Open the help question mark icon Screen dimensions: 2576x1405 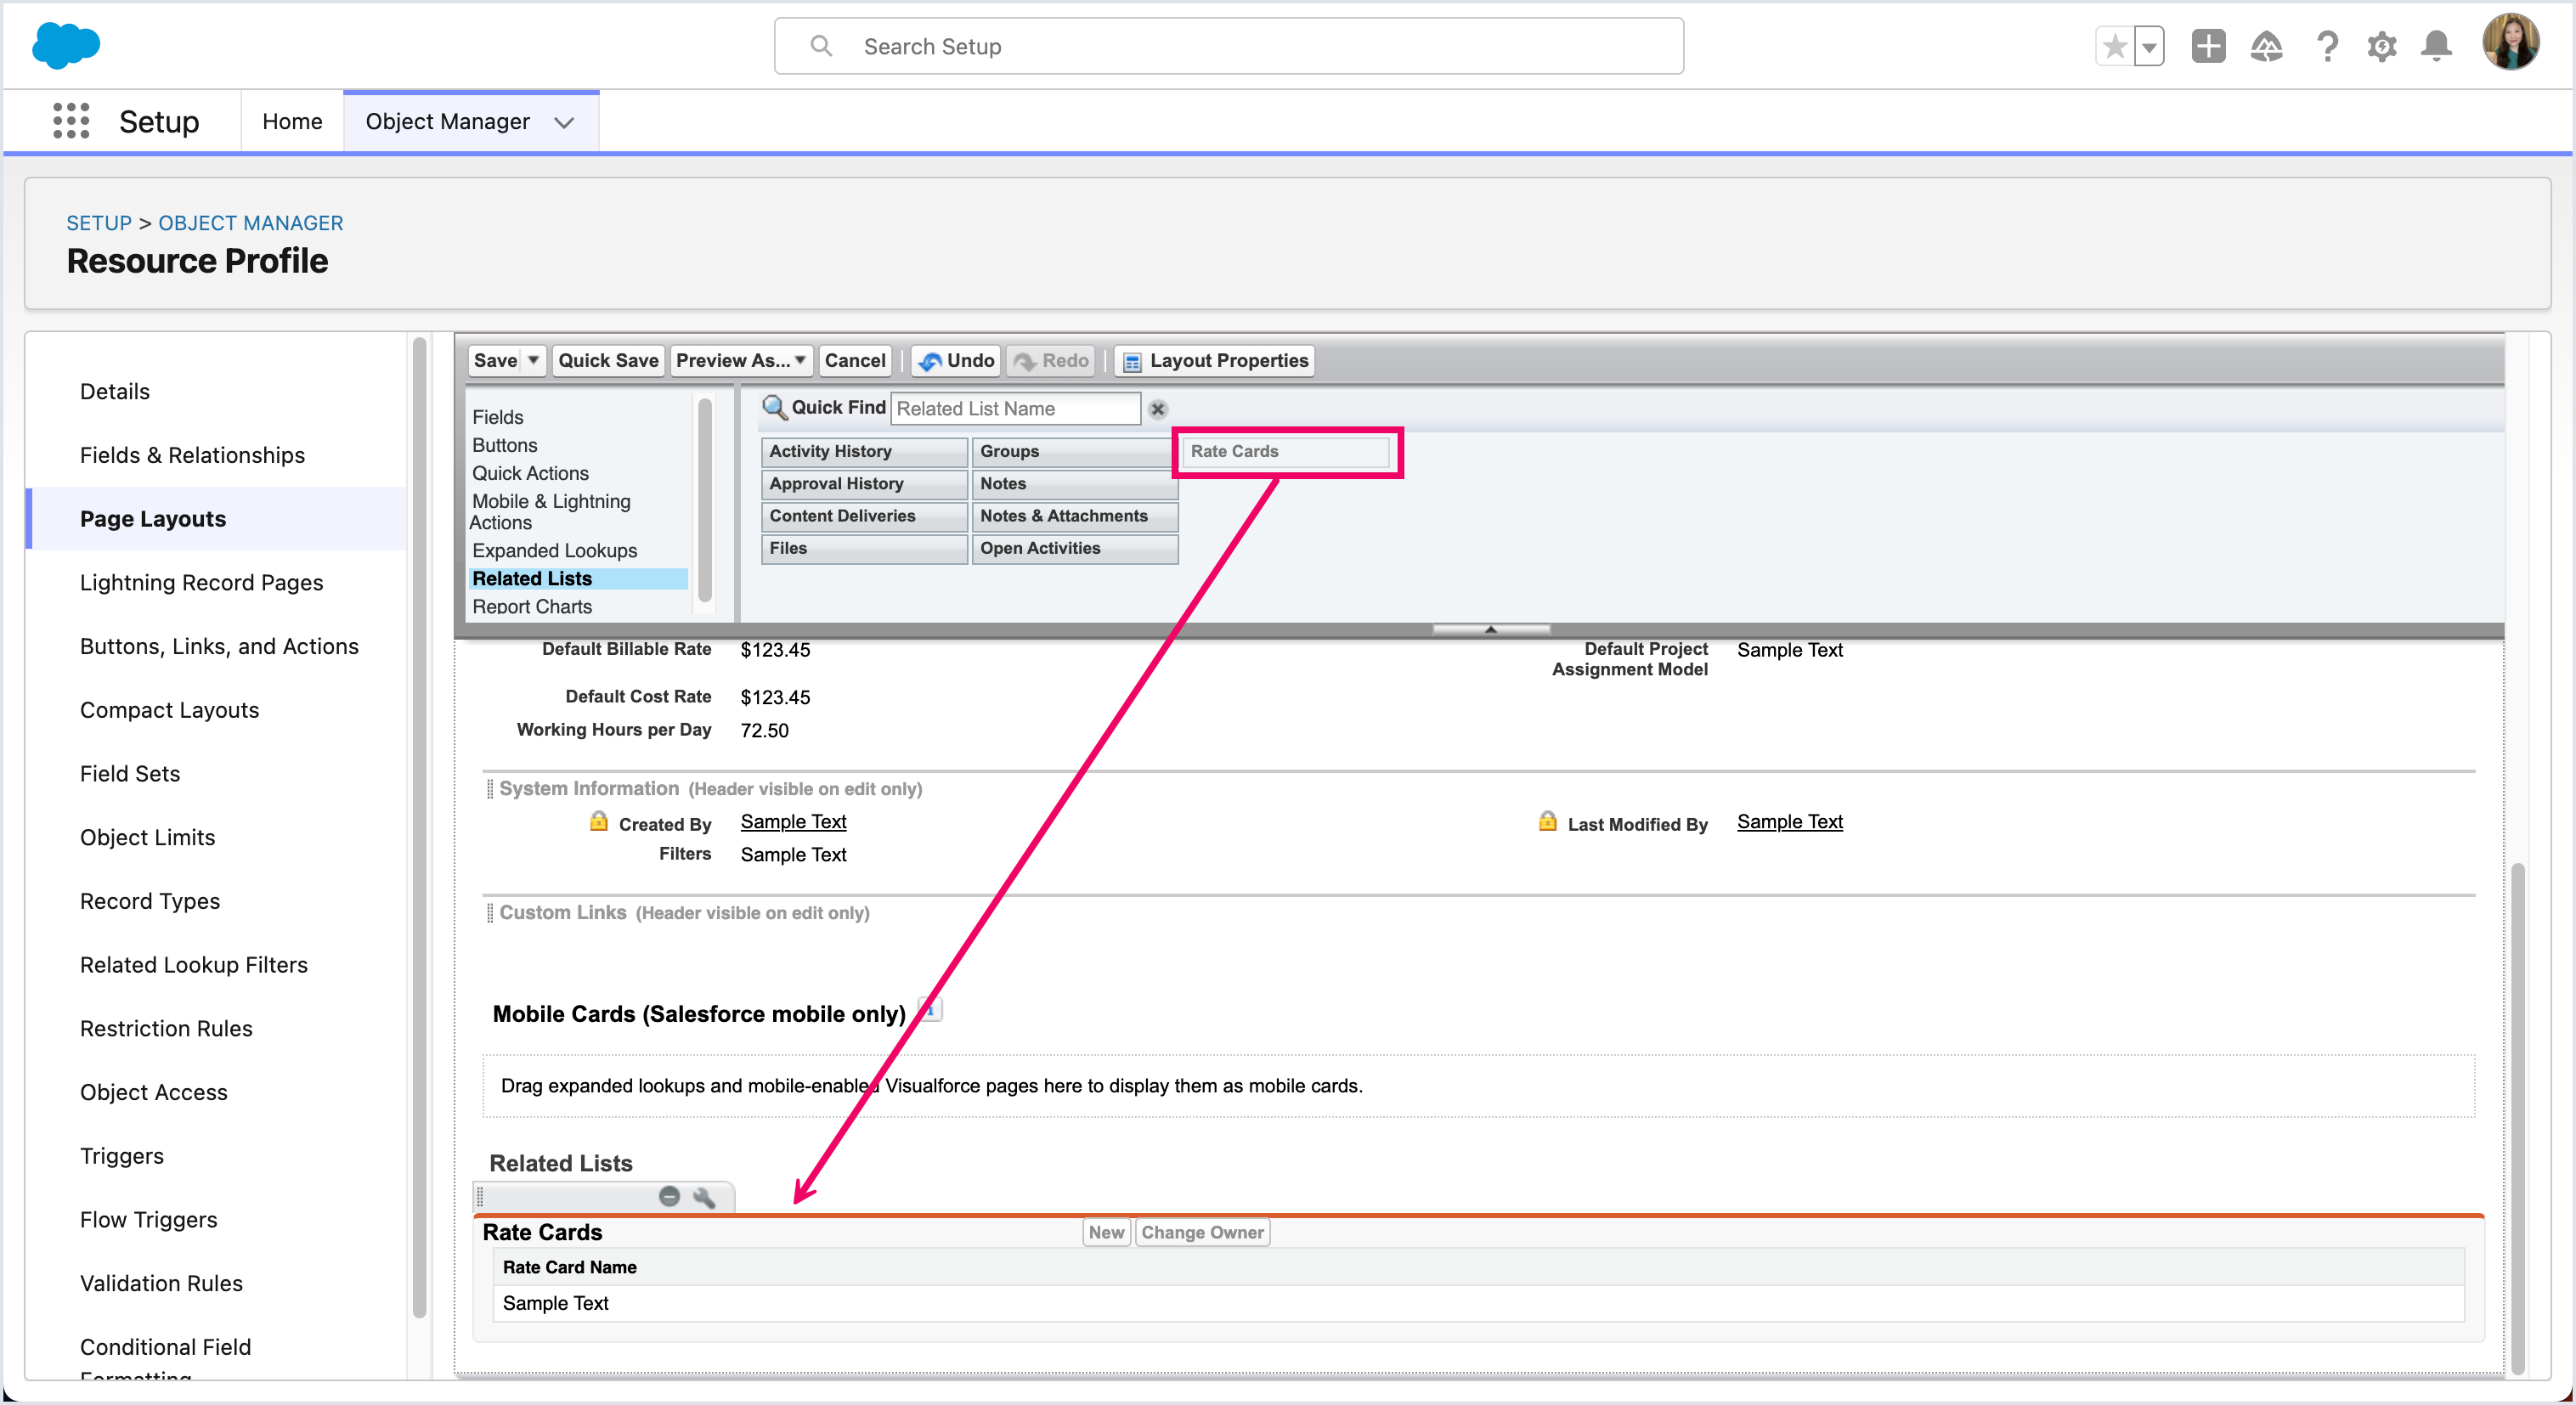coord(2327,46)
